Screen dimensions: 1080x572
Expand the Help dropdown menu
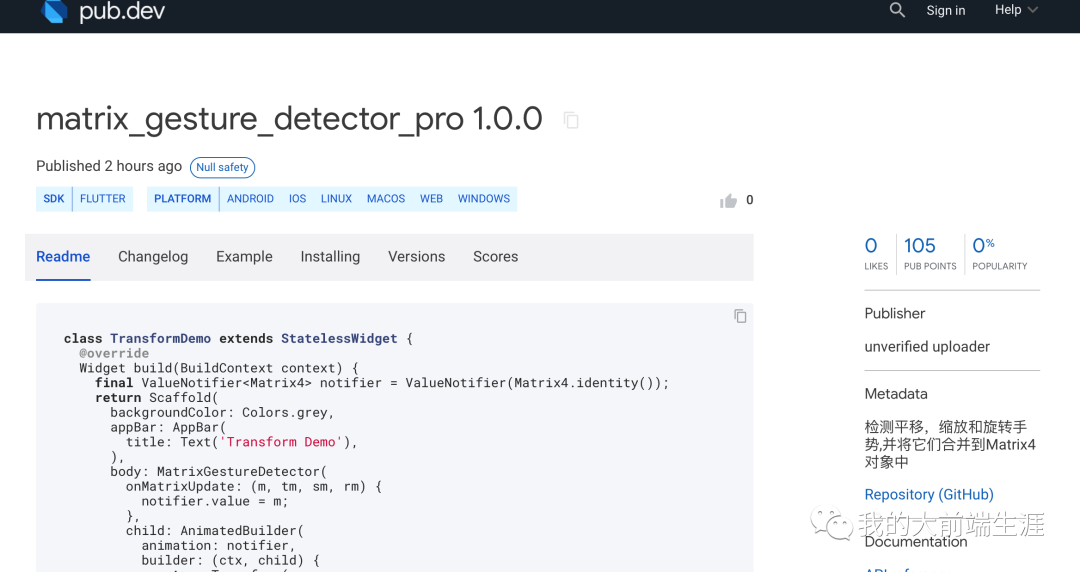click(1016, 10)
